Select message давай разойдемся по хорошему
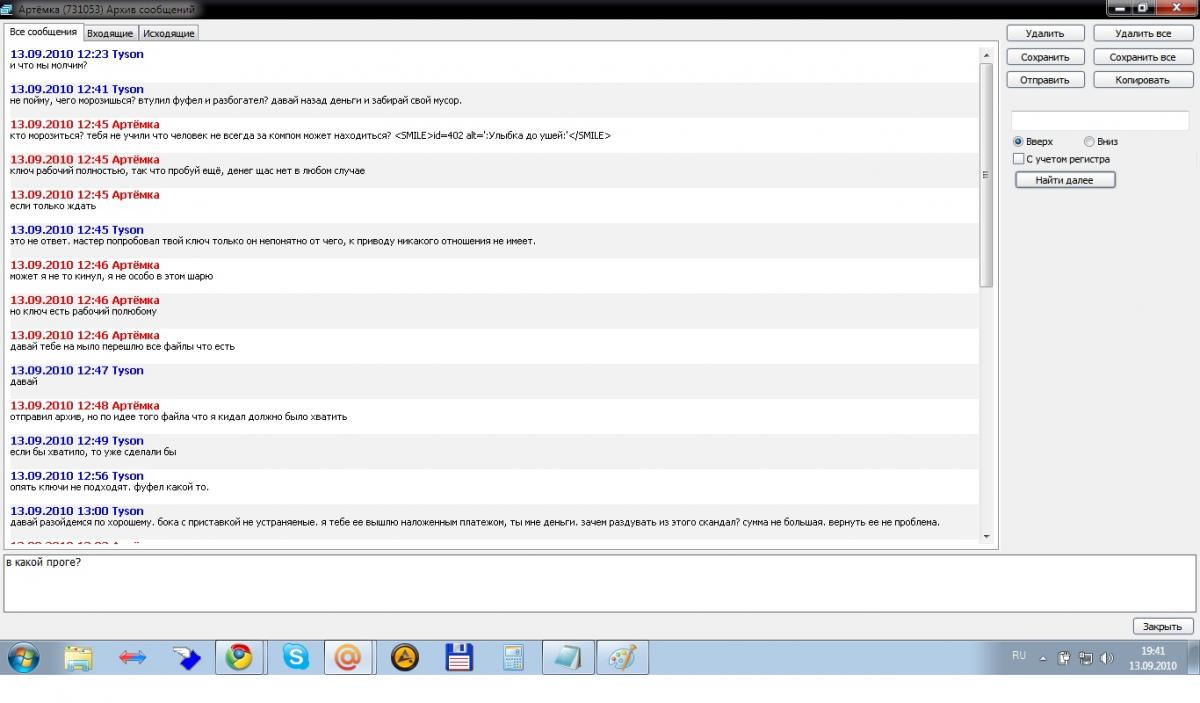The width and height of the screenshot is (1200, 703). 475,522
